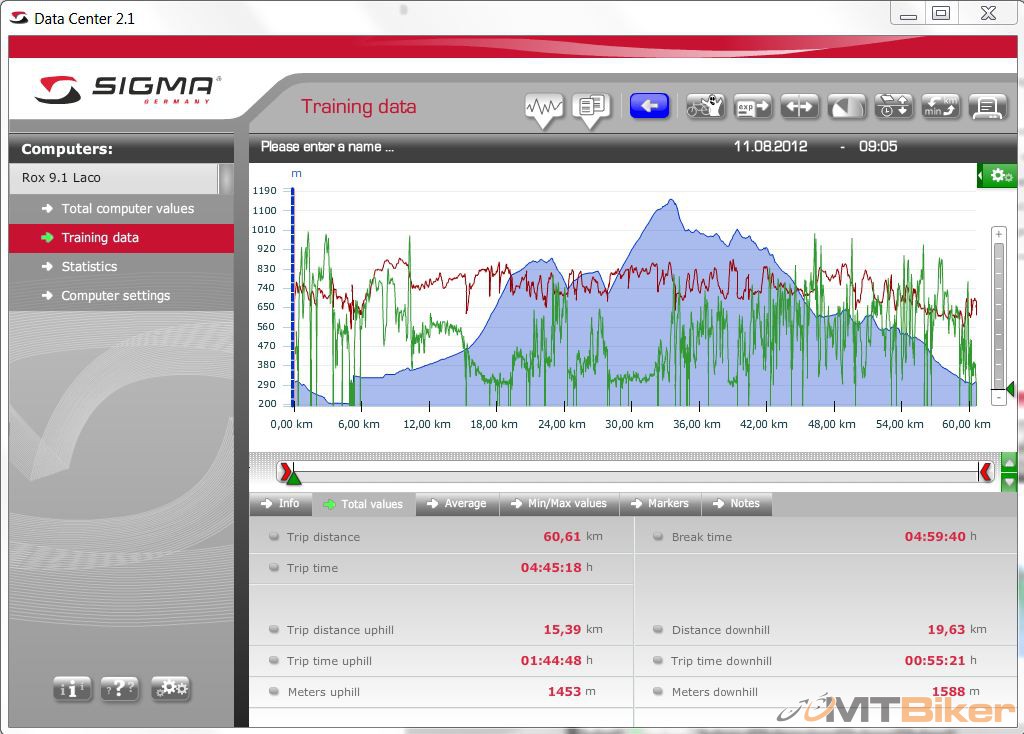Click the 'Please enter a name' field
This screenshot has width=1024, height=734.
click(x=328, y=147)
